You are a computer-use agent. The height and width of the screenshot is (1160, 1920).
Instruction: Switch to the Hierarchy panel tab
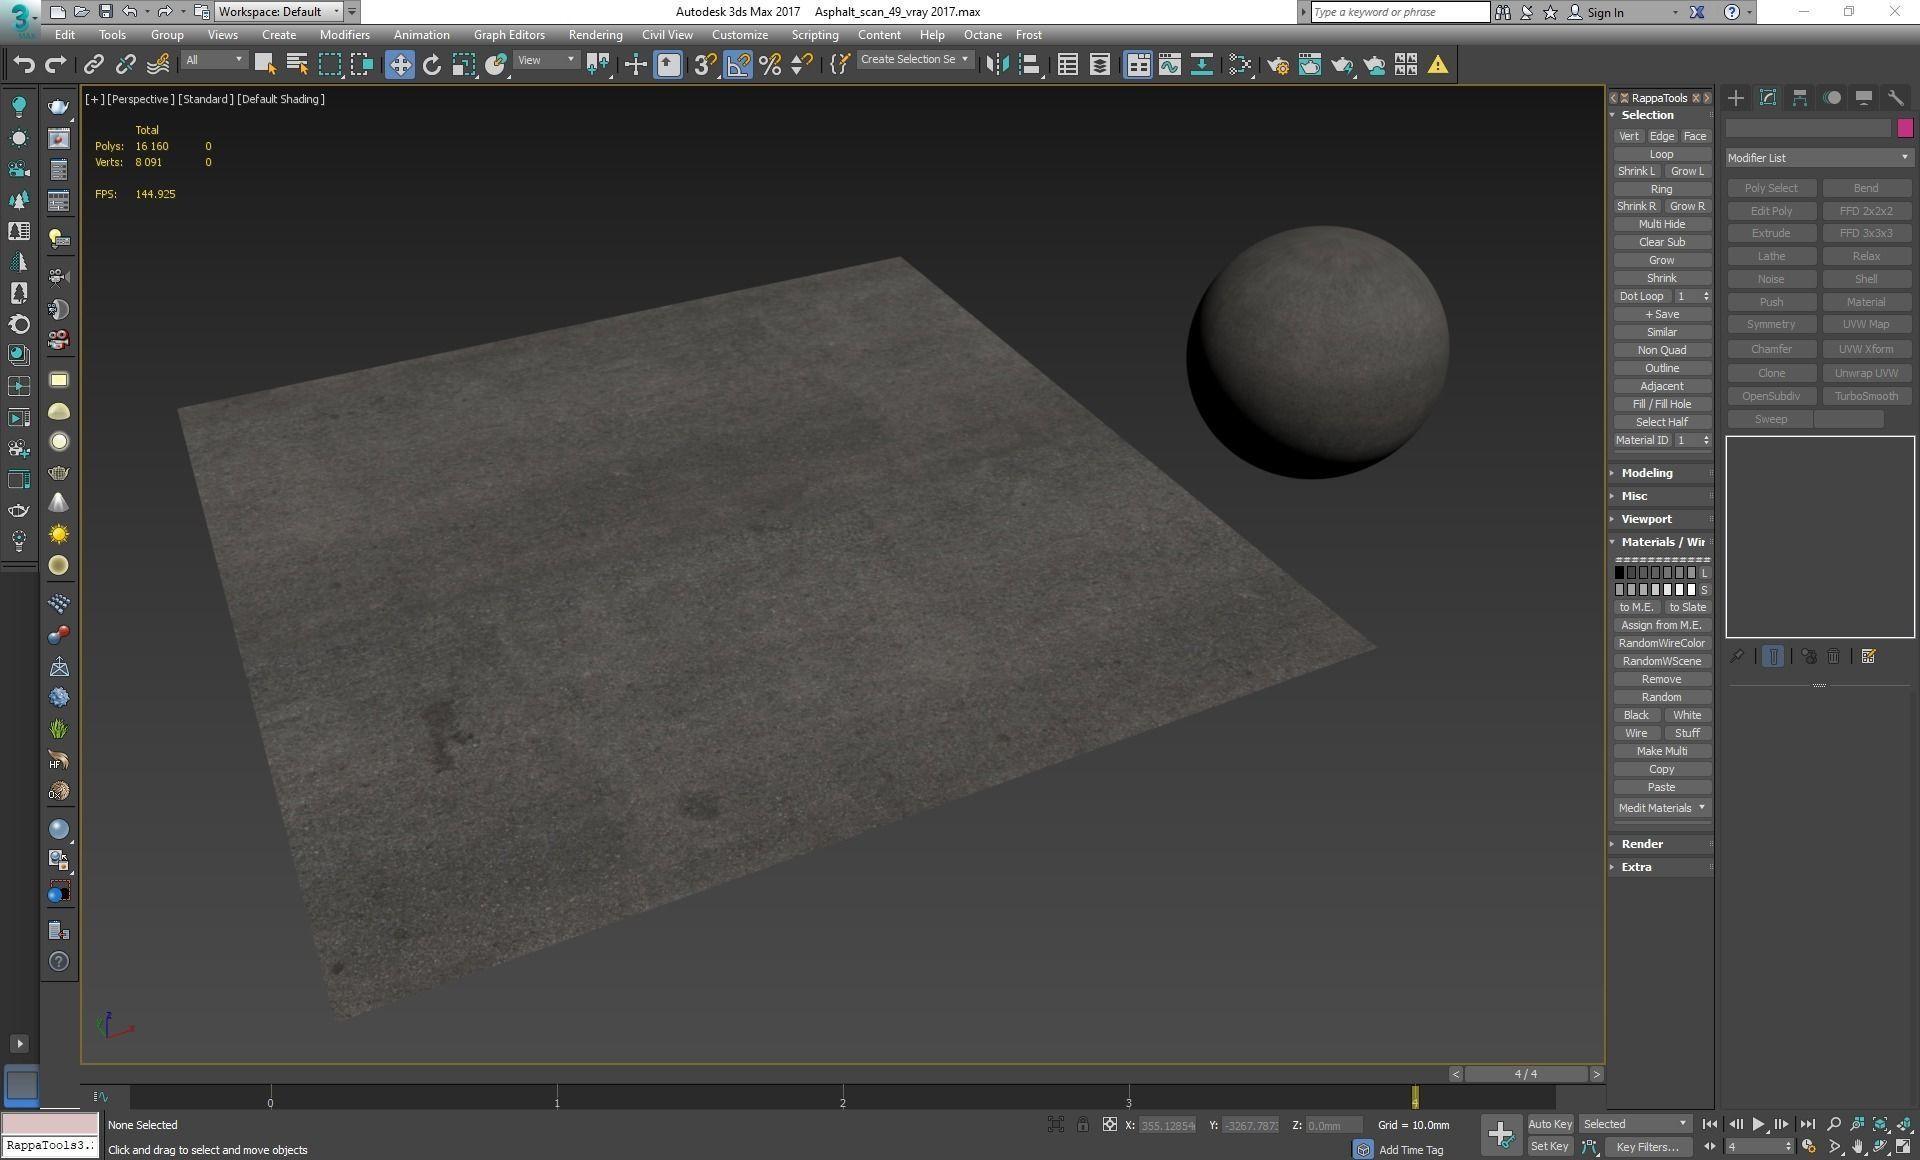pyautogui.click(x=1800, y=98)
